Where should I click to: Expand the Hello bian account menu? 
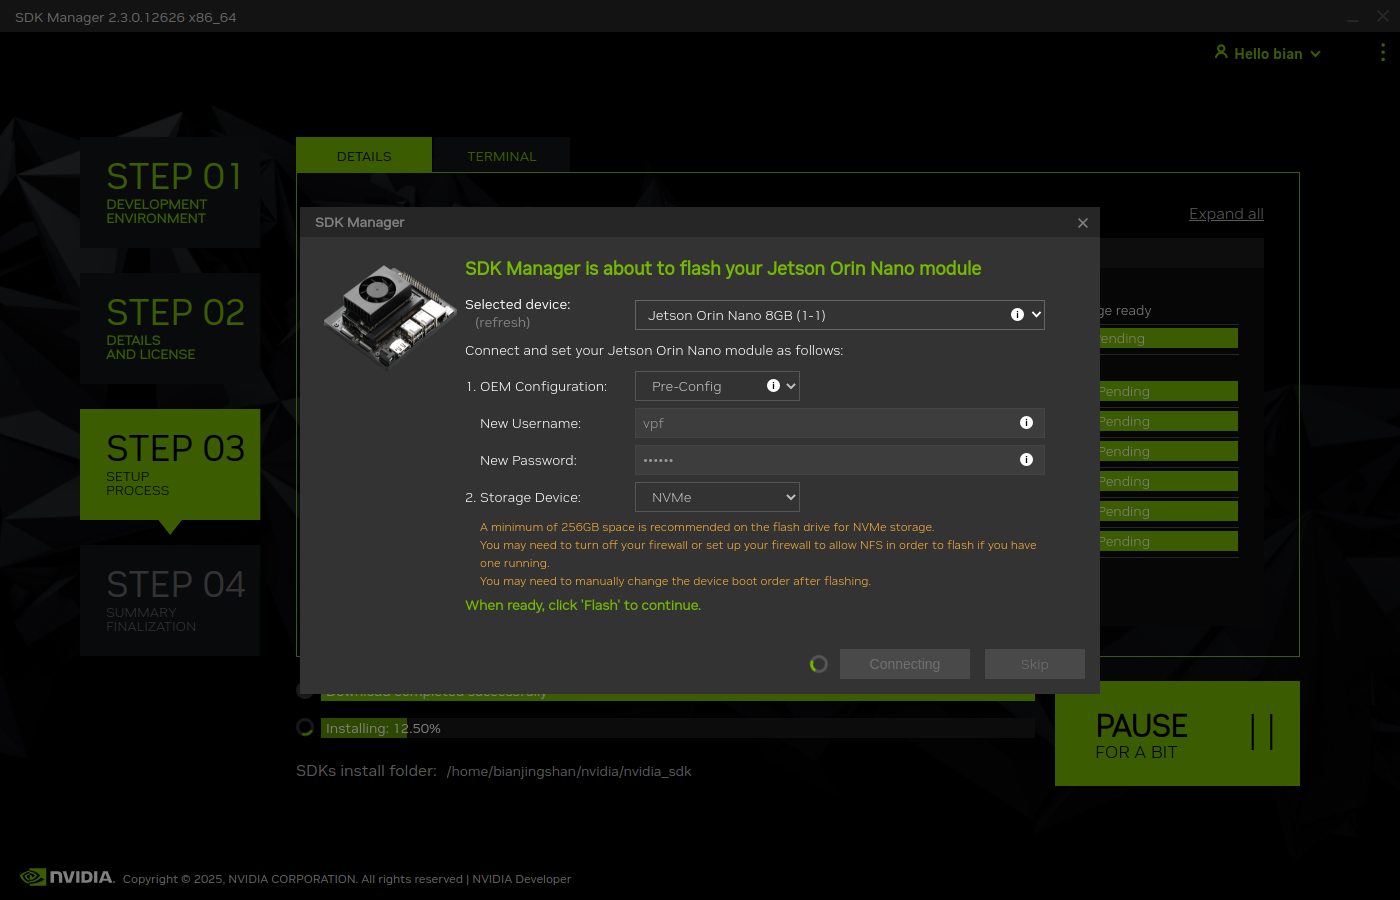[x=1268, y=54]
